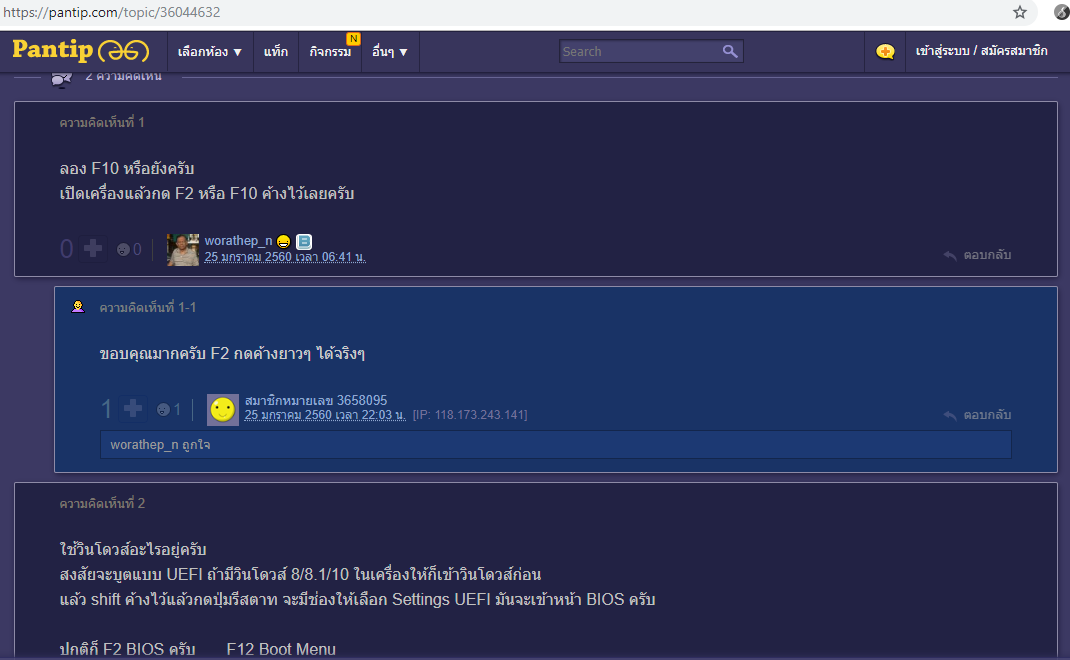1070x660 pixels.
Task: Click the yellow new topic bubble icon
Action: 885,52
